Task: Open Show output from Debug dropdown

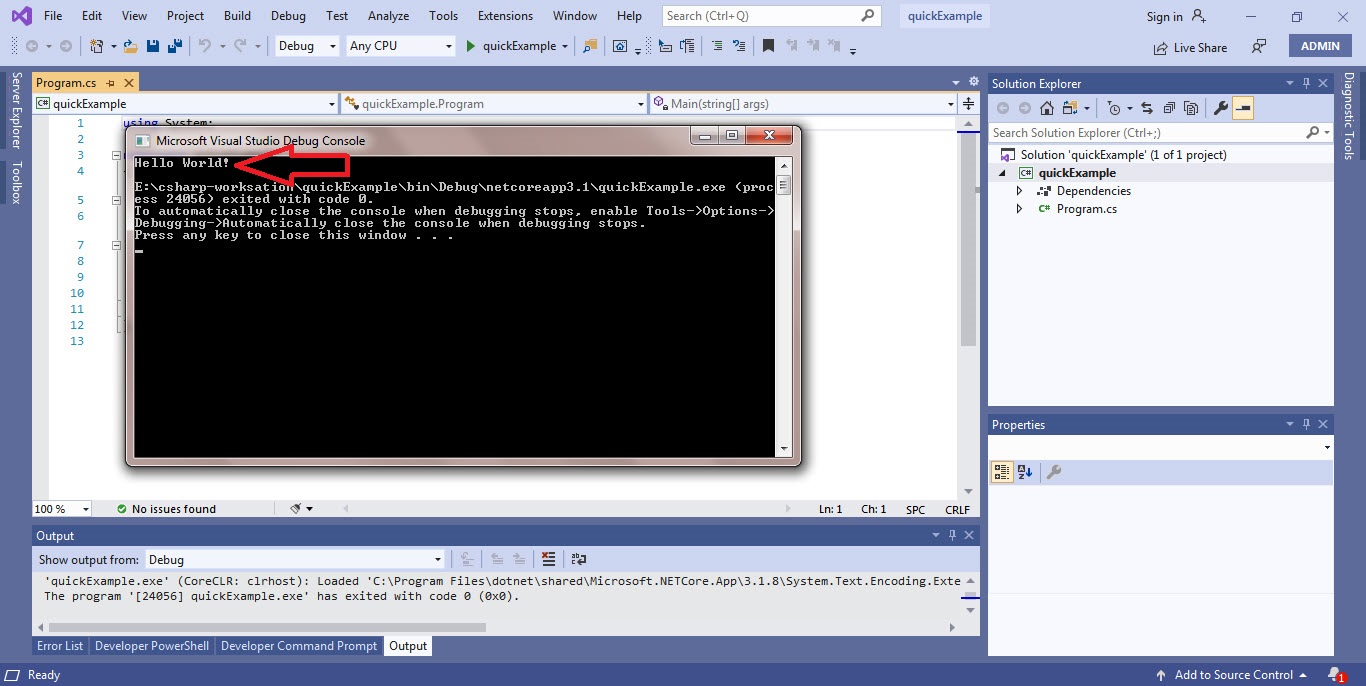Action: (x=295, y=560)
